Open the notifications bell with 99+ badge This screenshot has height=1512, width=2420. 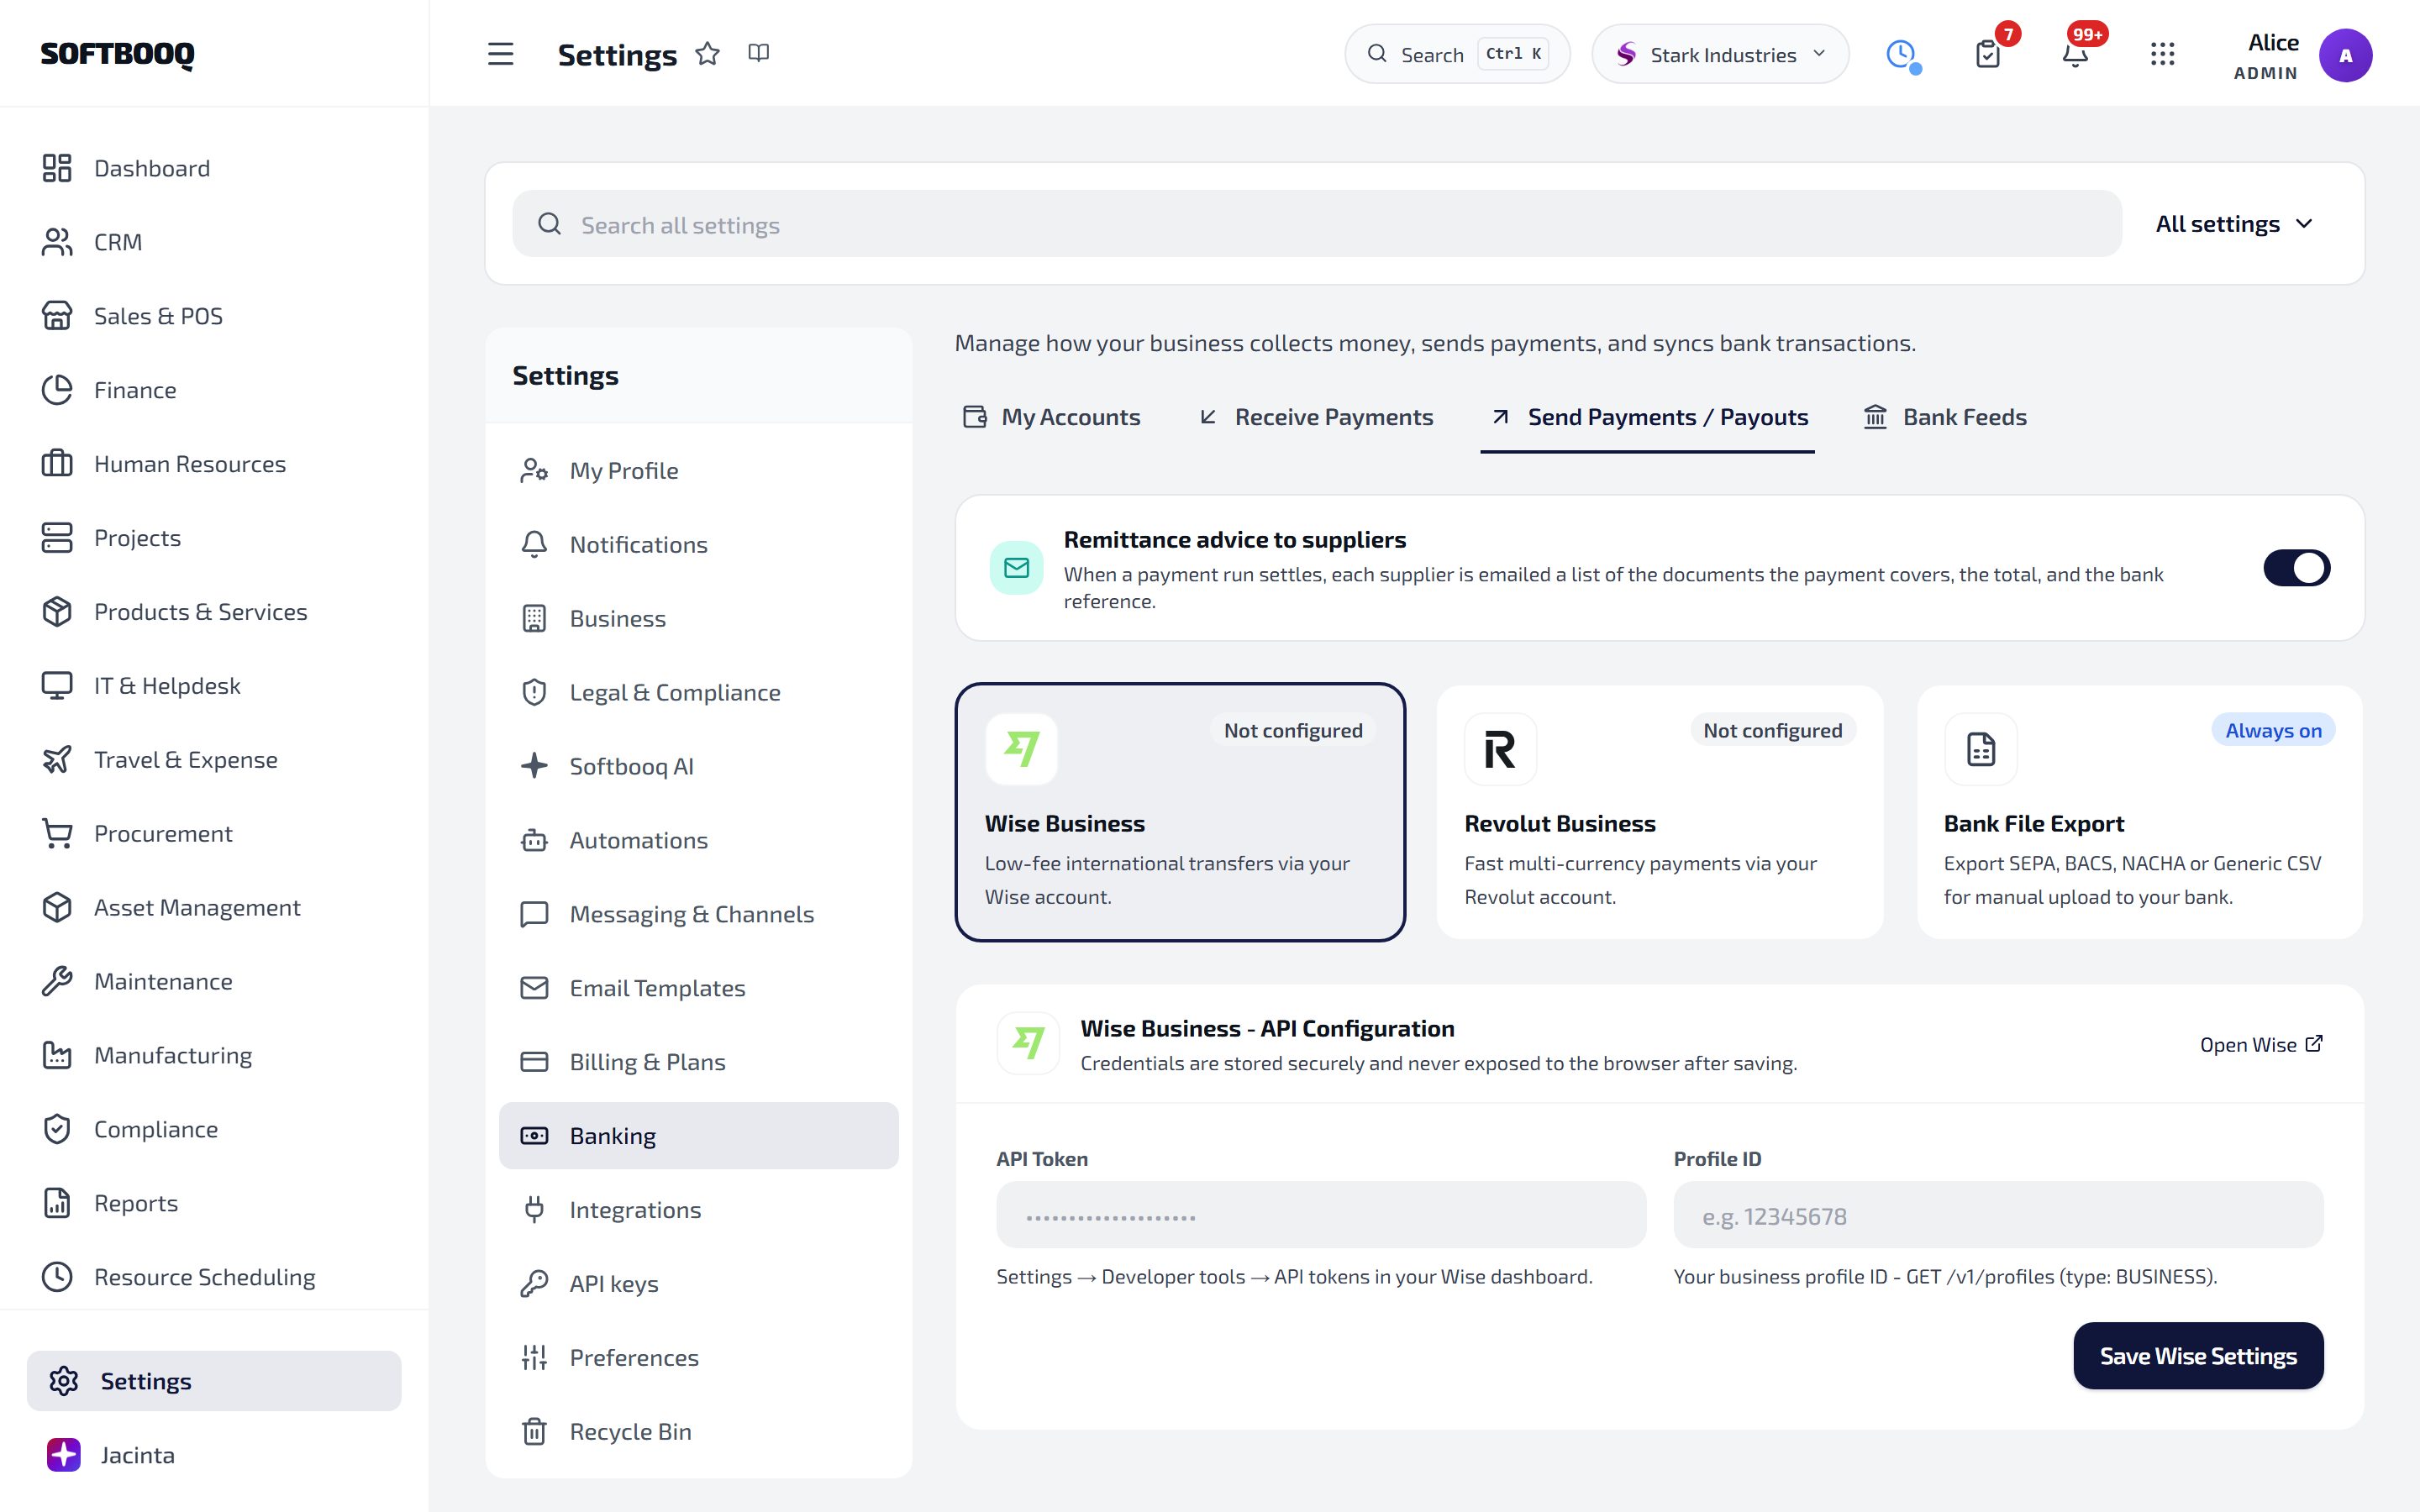point(2076,54)
